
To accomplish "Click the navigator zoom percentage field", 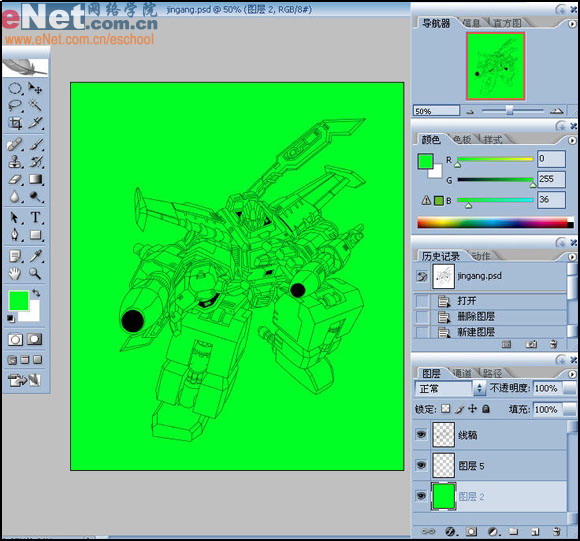I will [436, 111].
